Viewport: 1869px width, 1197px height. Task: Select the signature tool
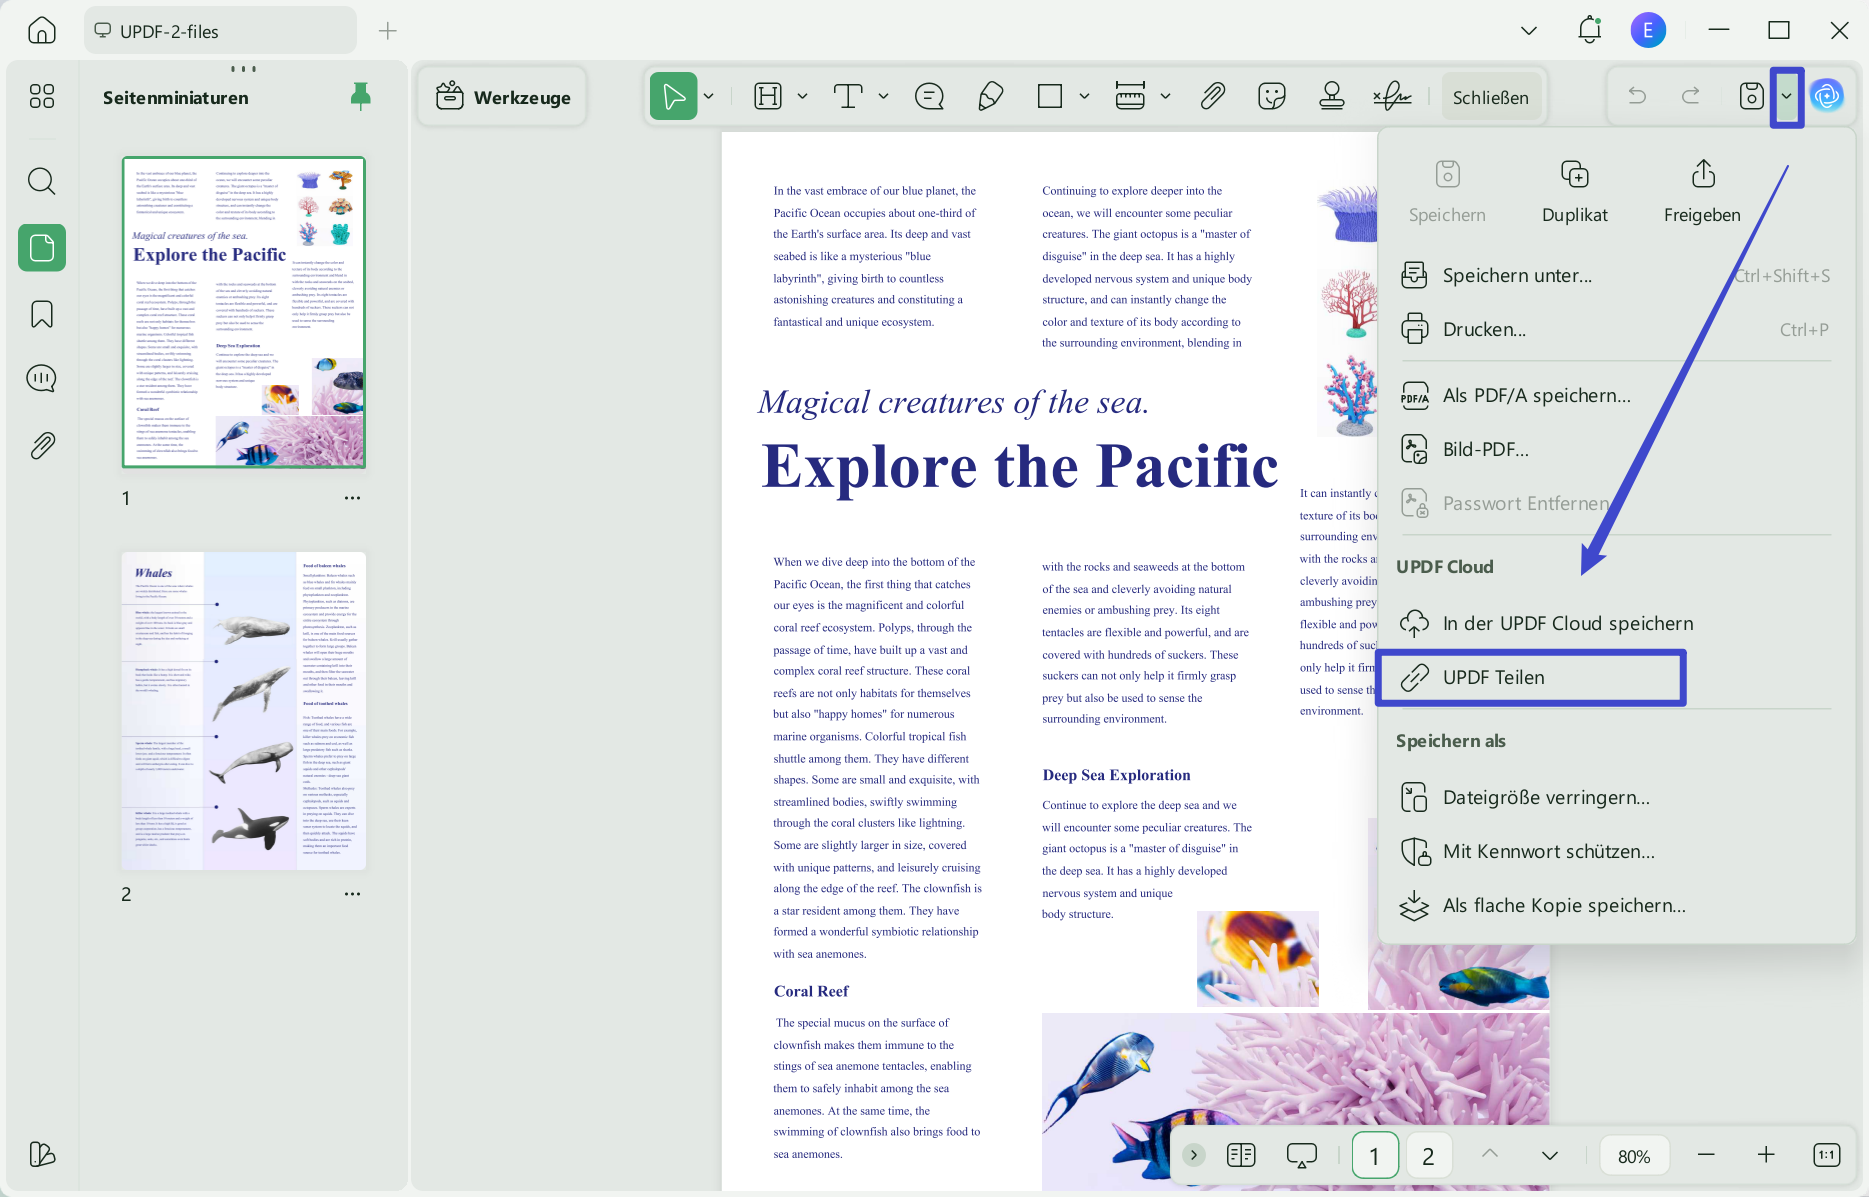tap(1392, 96)
